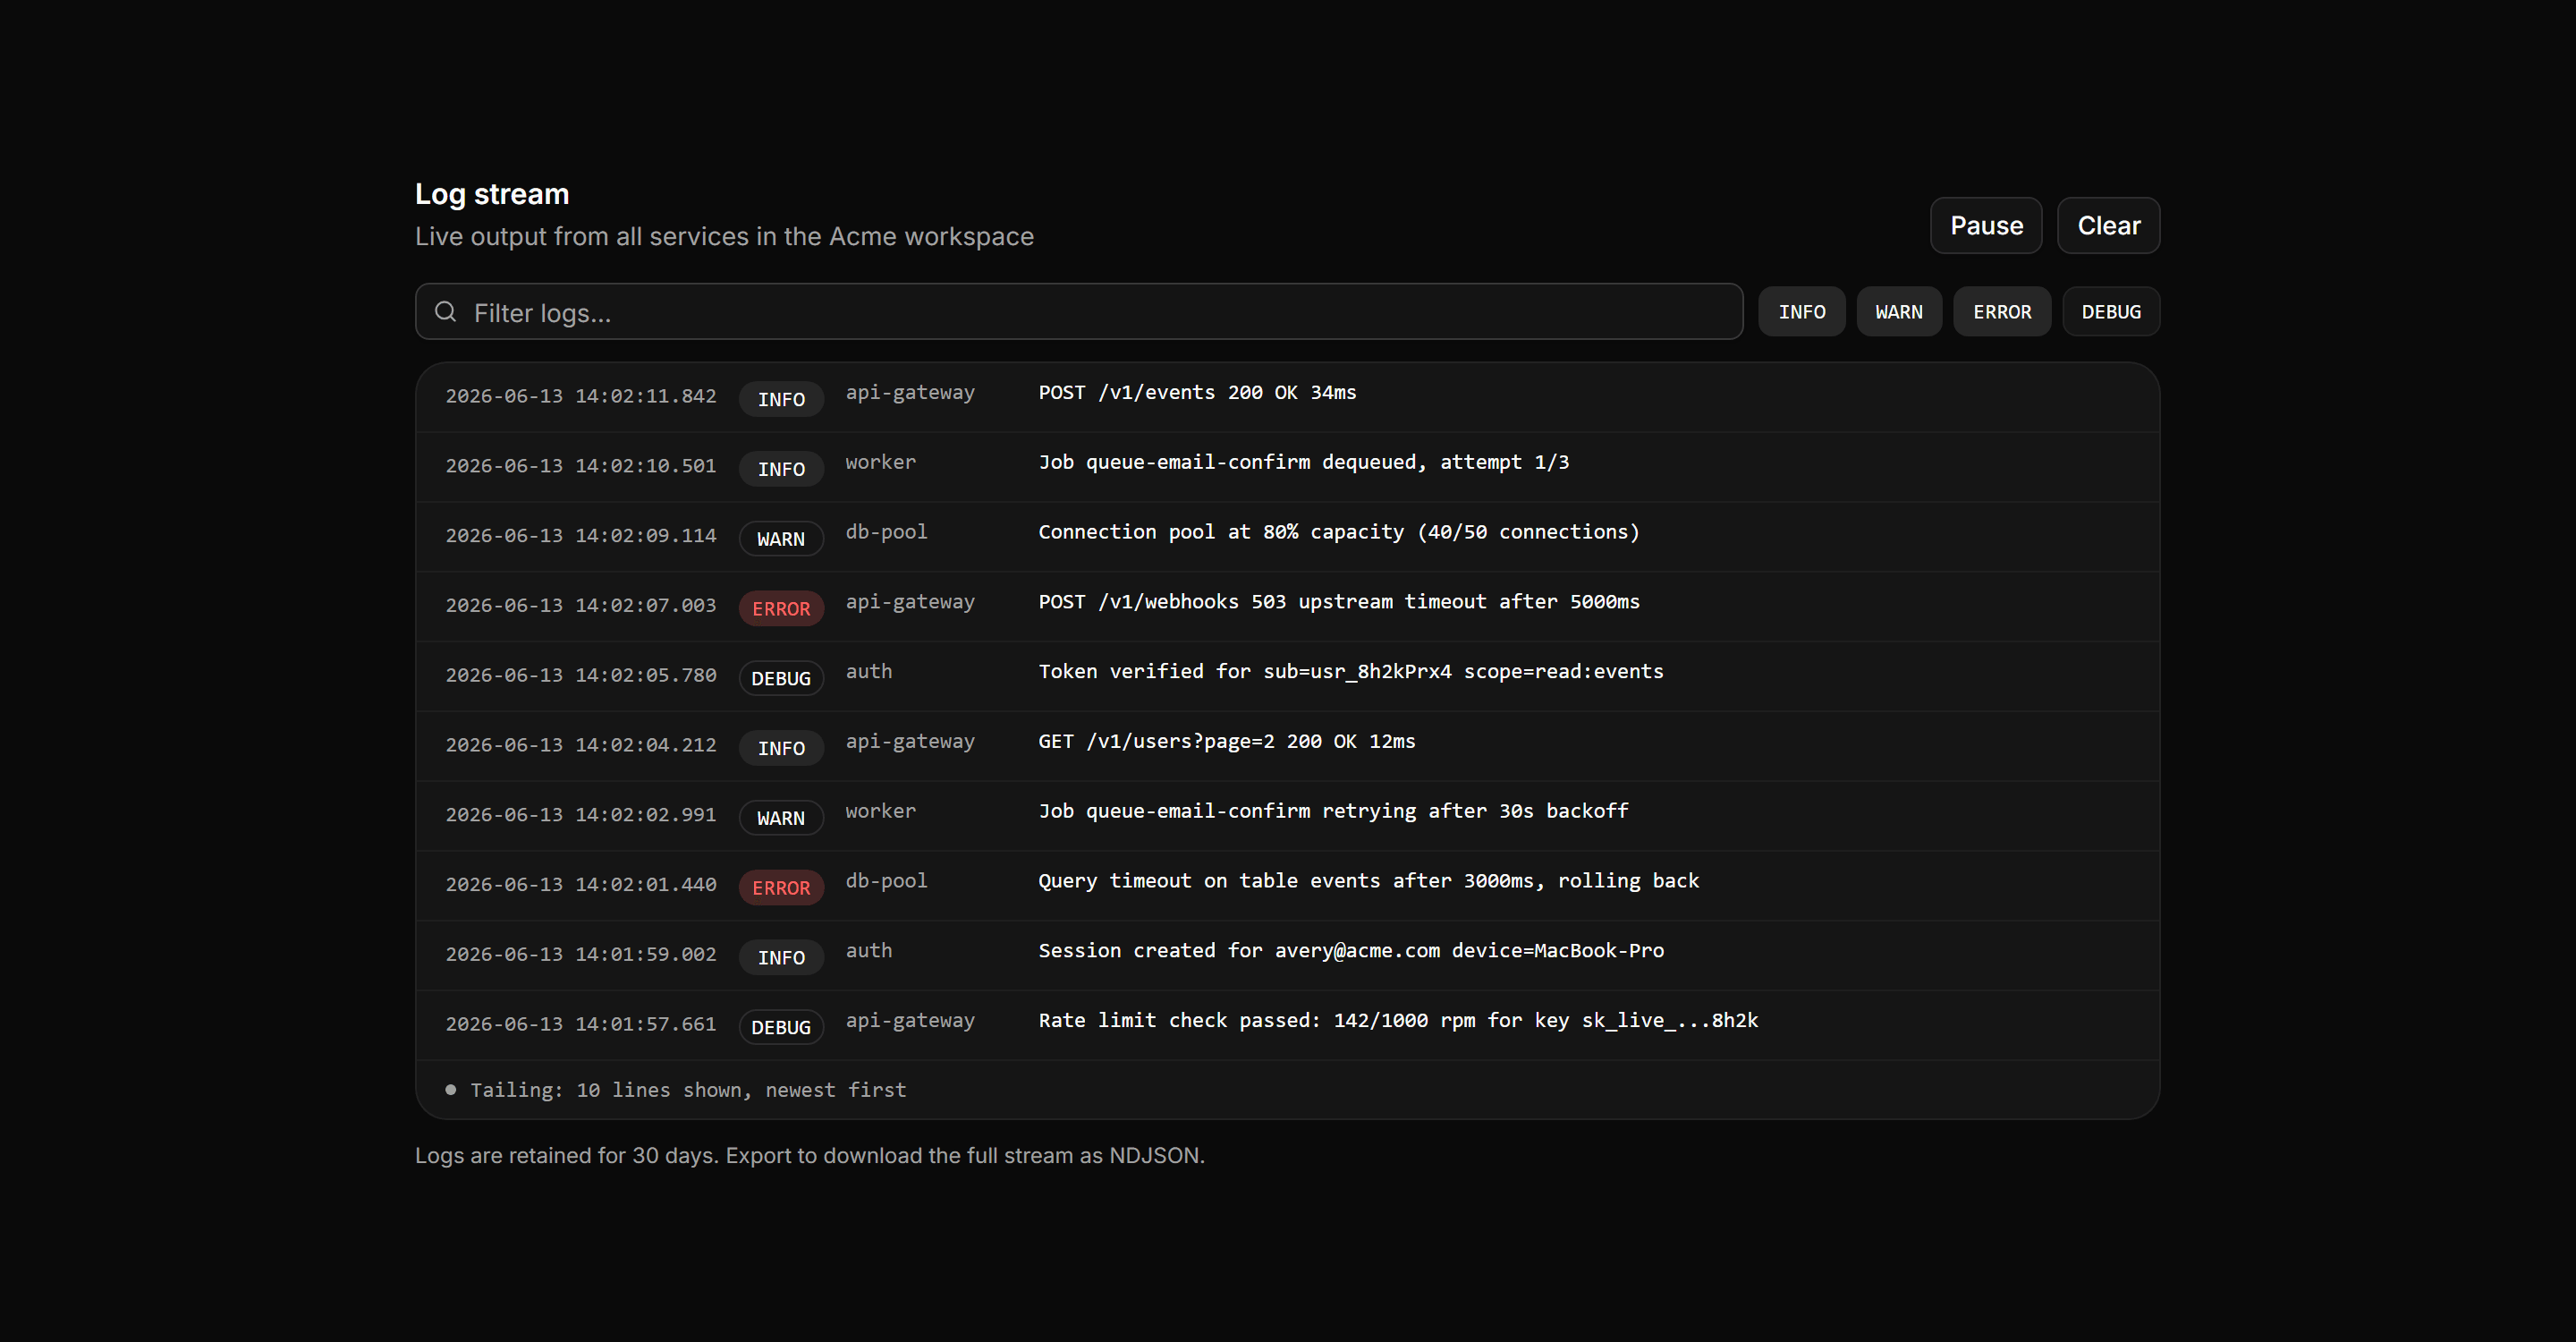
Task: Click timestamp 2026-06-13 14:01:57.661
Action: (581, 1024)
